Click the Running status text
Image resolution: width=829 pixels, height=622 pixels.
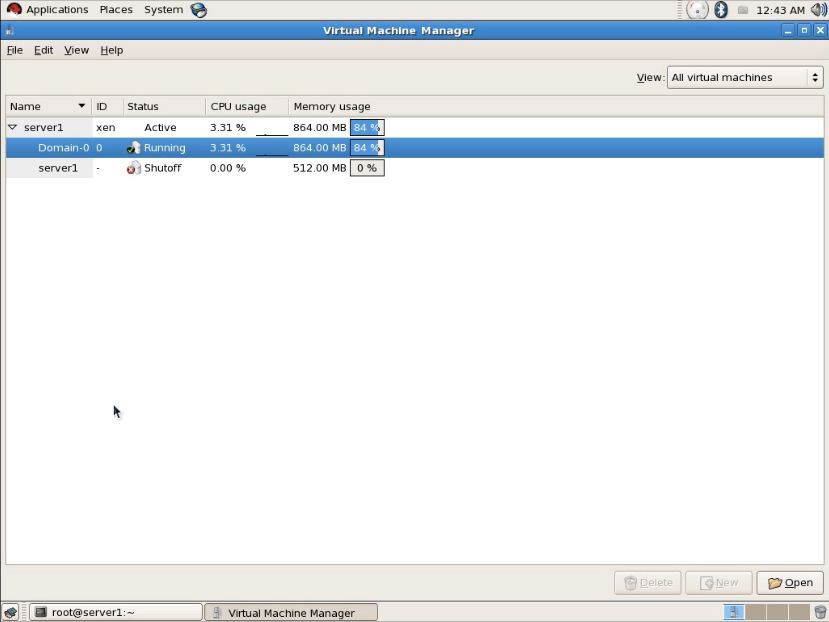(x=164, y=148)
